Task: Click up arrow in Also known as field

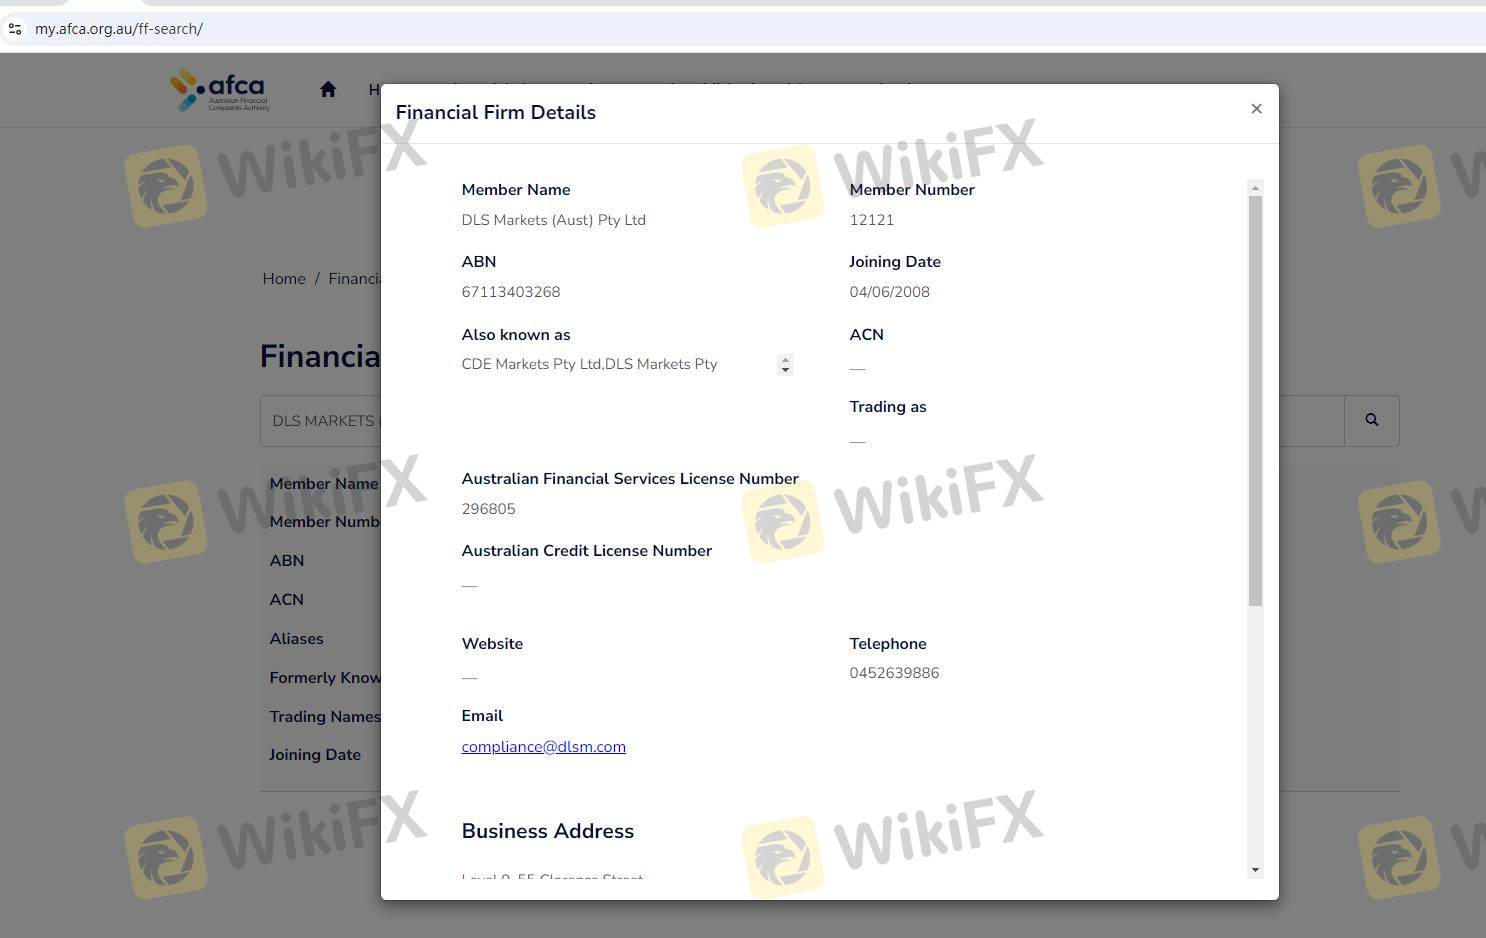Action: (785, 360)
